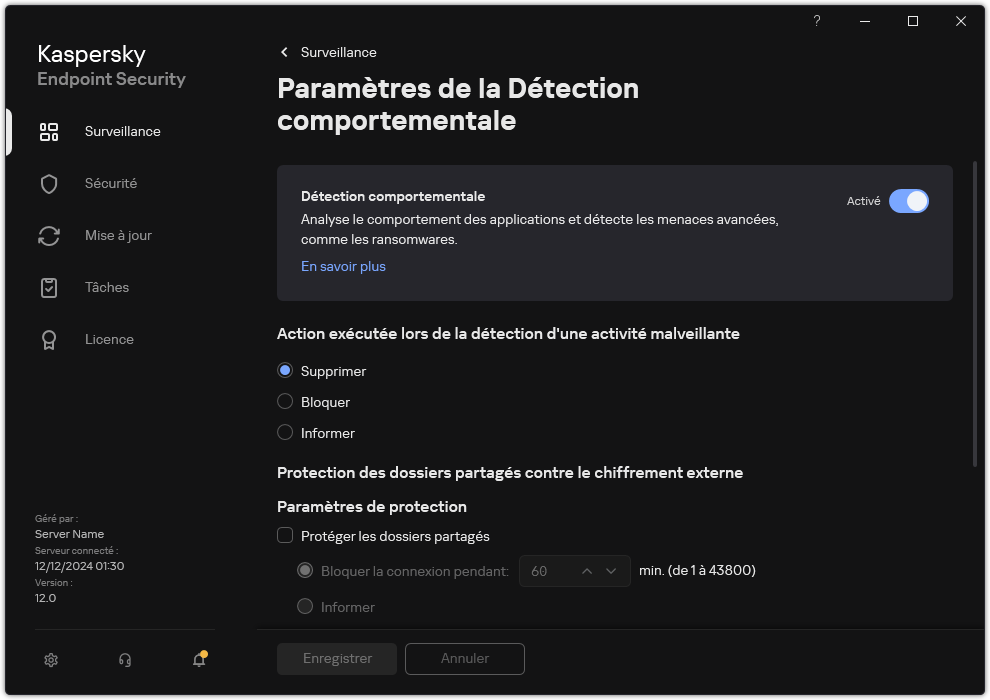Select the Bloquer action radio button

284,401
